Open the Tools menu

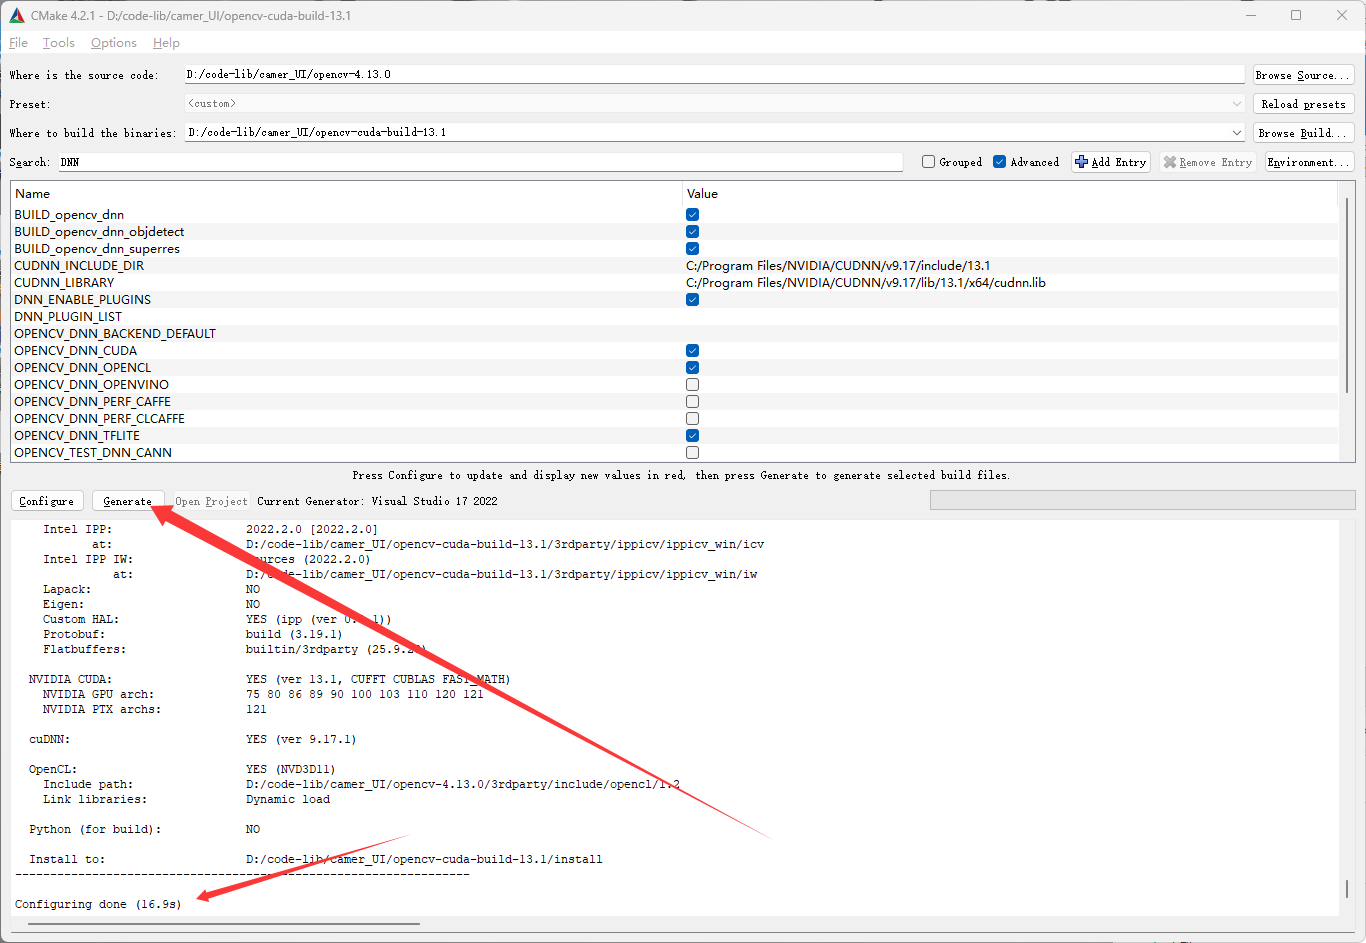click(58, 43)
